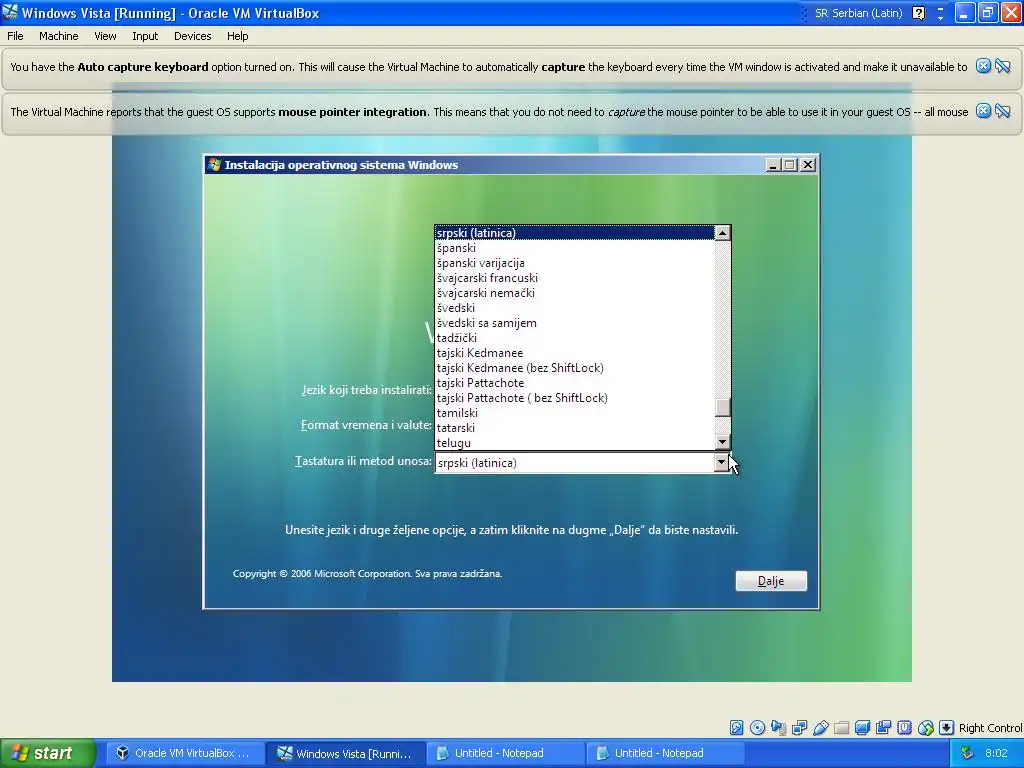Click the shared folders icon in status bar
The image size is (1024, 768).
[x=842, y=728]
